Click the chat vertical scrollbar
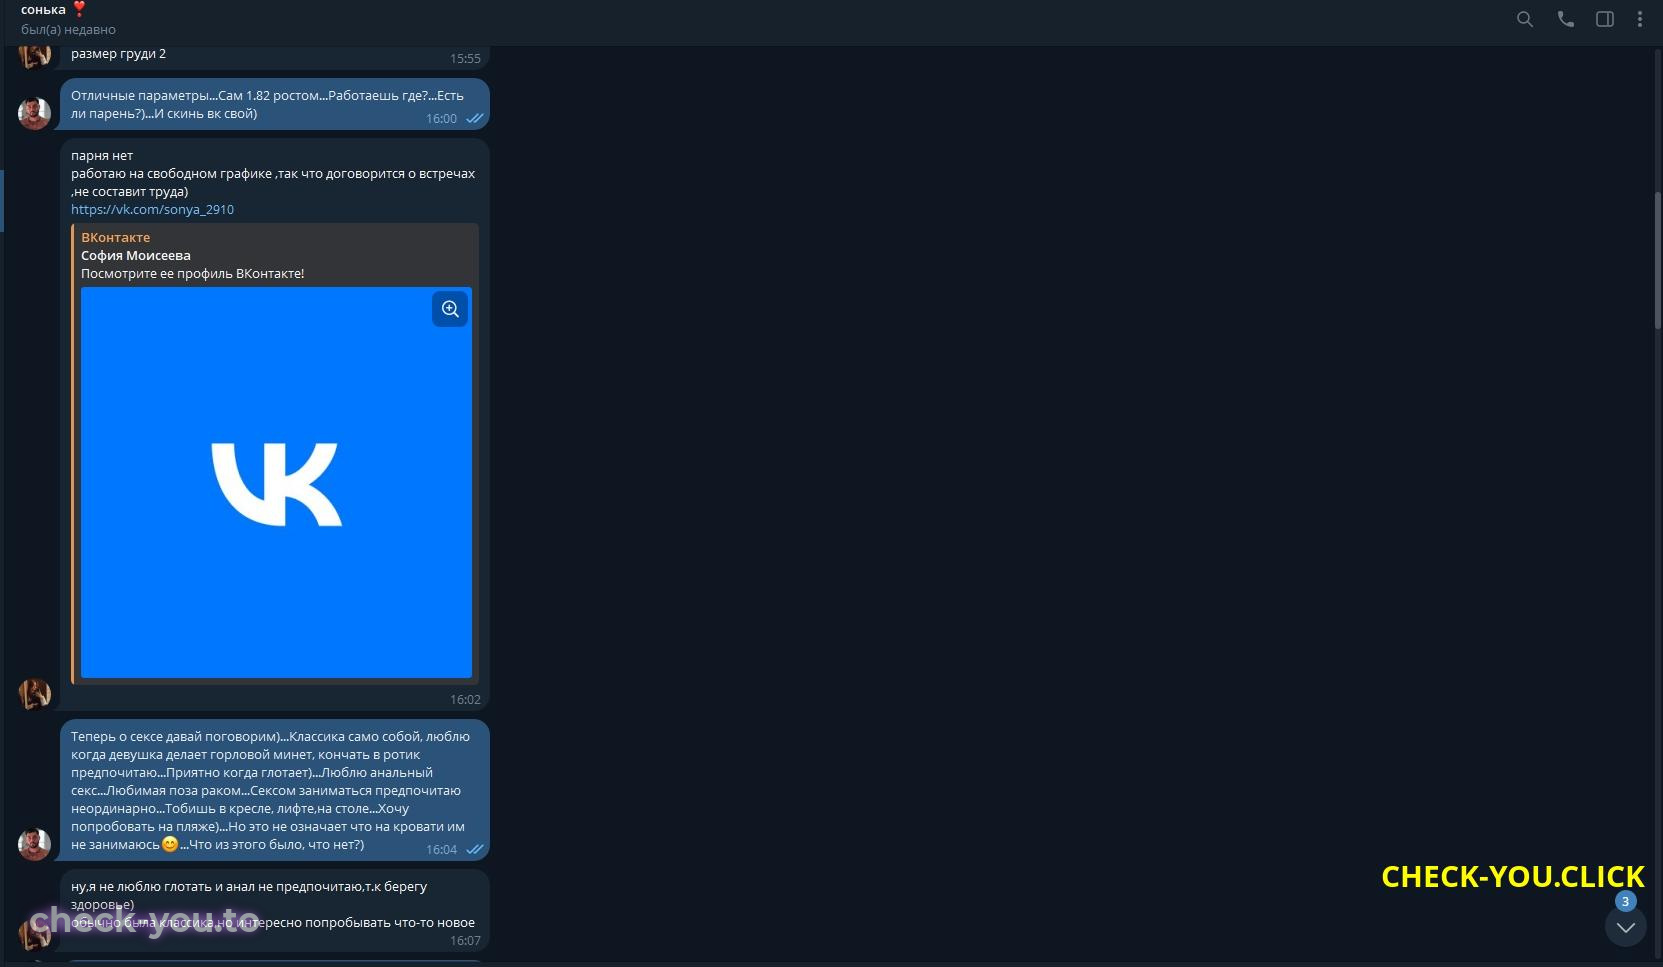The image size is (1663, 967). (x=1657, y=260)
